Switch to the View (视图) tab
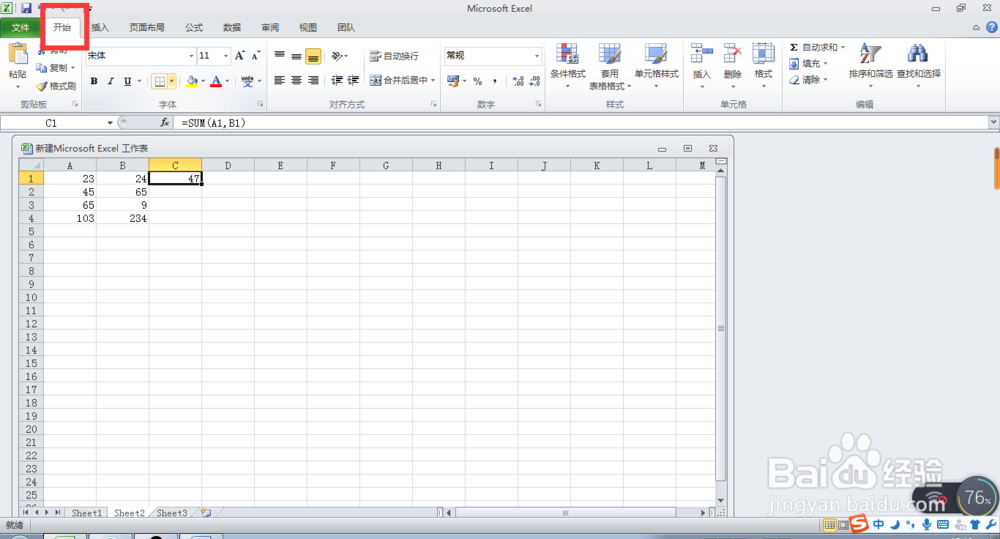The height and width of the screenshot is (539, 1000). 308,27
